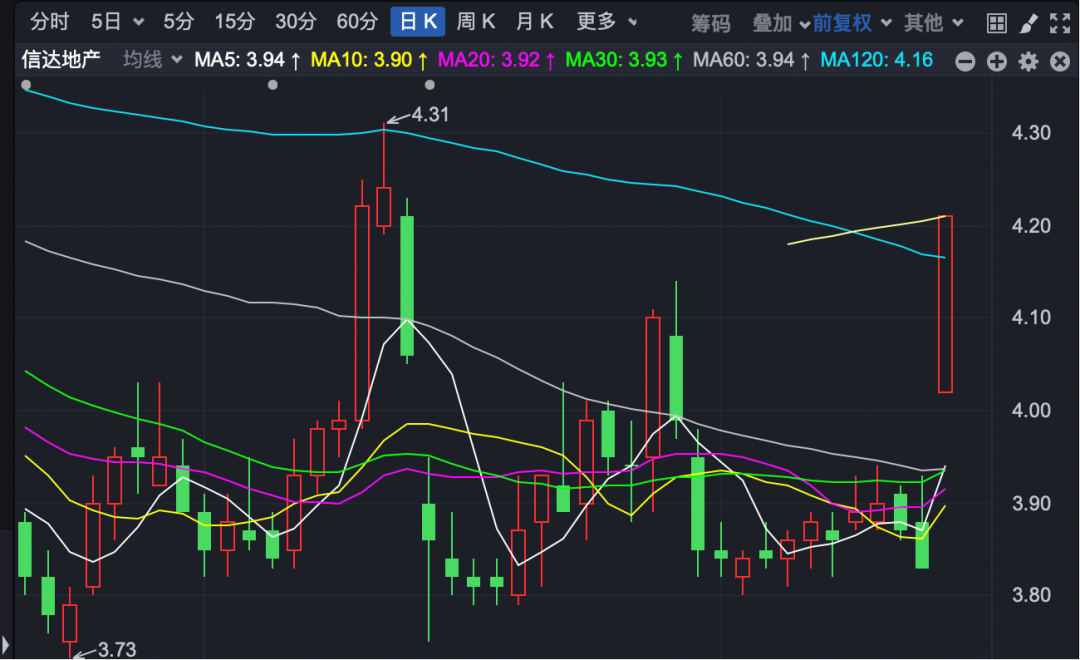This screenshot has height=660, width=1080.
Task: Switch to 日K daily candlestick view
Action: point(417,22)
